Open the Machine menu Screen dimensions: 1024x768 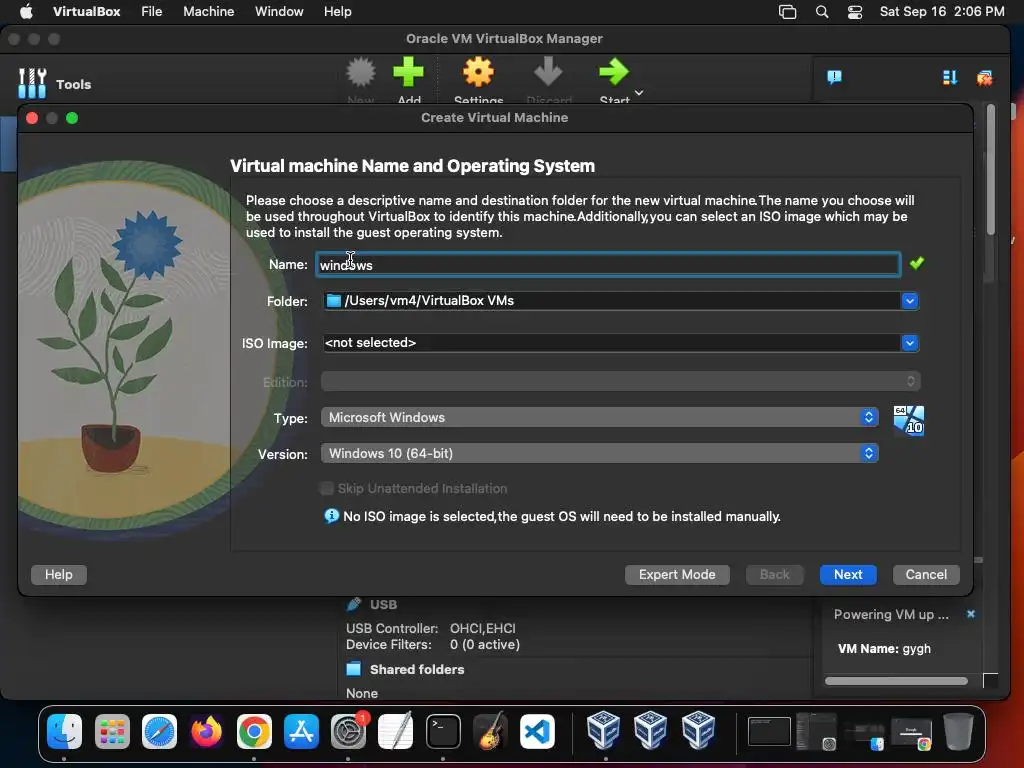[208, 12]
